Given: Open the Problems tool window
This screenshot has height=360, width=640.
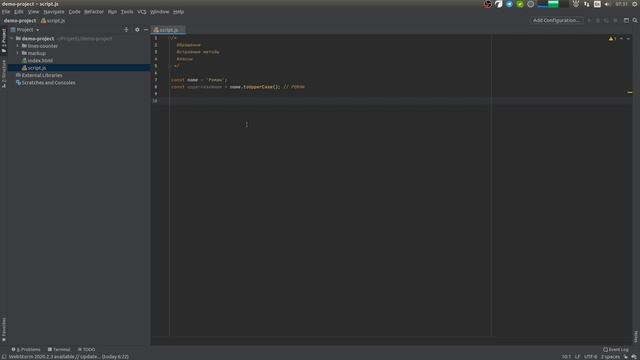Looking at the screenshot, I should tap(26, 349).
